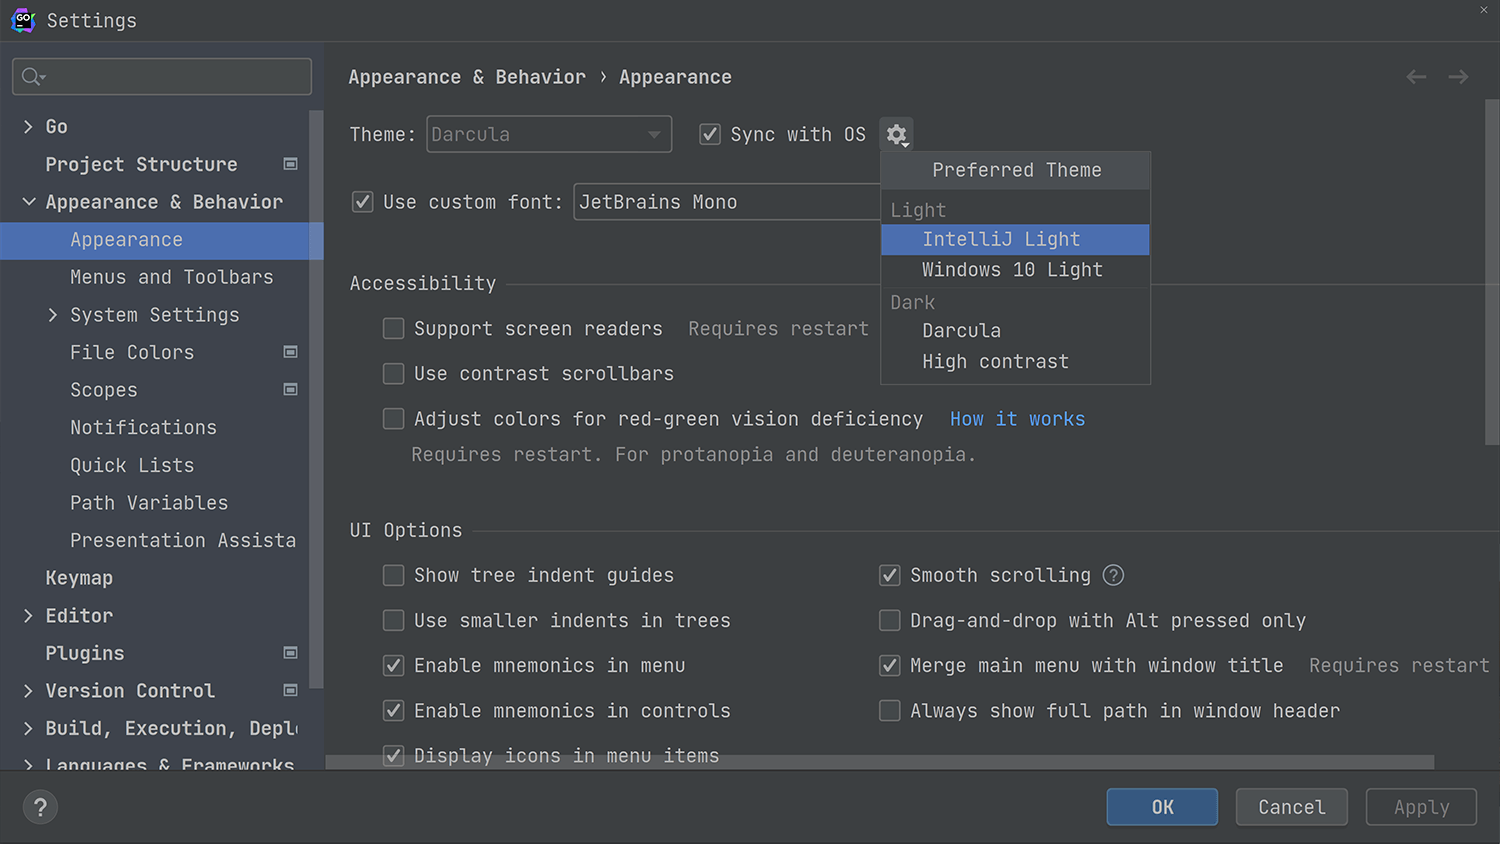Click the search magnifier icon

coord(33,76)
